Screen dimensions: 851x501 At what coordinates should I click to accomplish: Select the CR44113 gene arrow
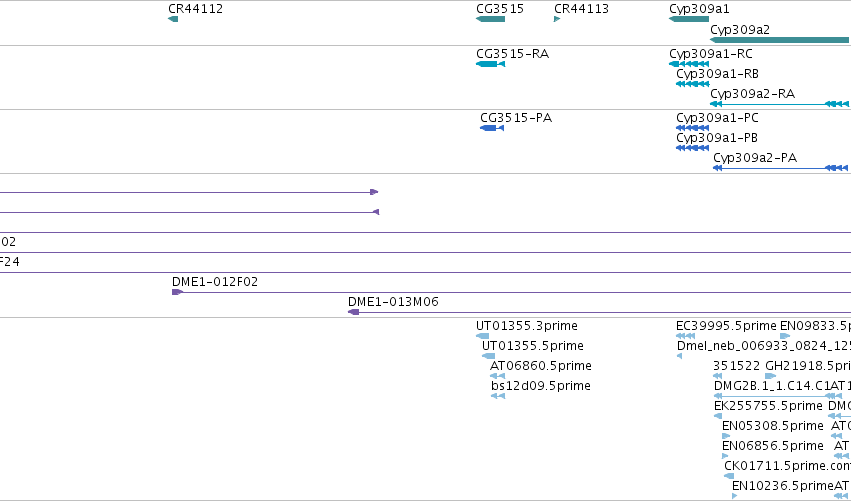pos(557,19)
